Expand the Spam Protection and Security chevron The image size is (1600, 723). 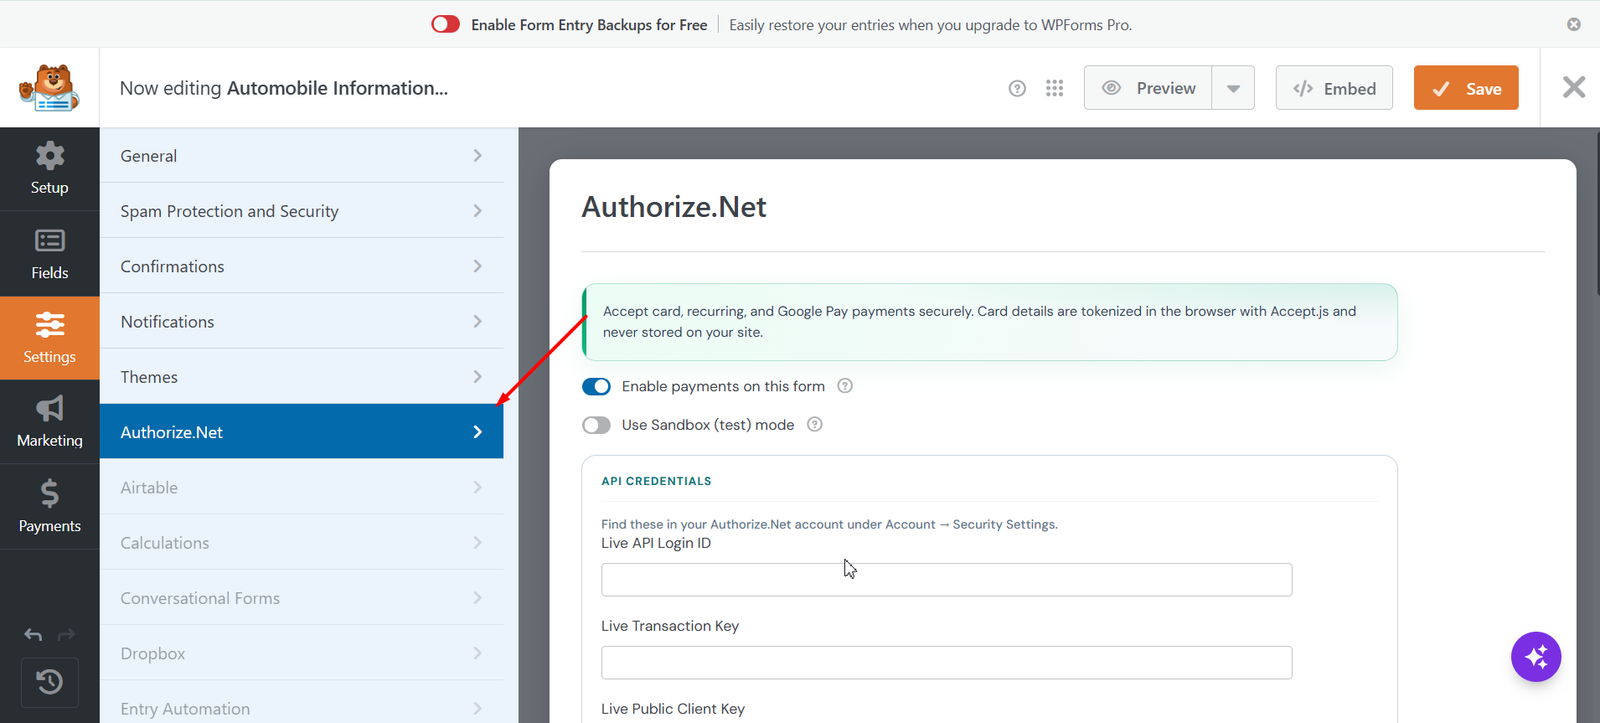[x=477, y=210]
